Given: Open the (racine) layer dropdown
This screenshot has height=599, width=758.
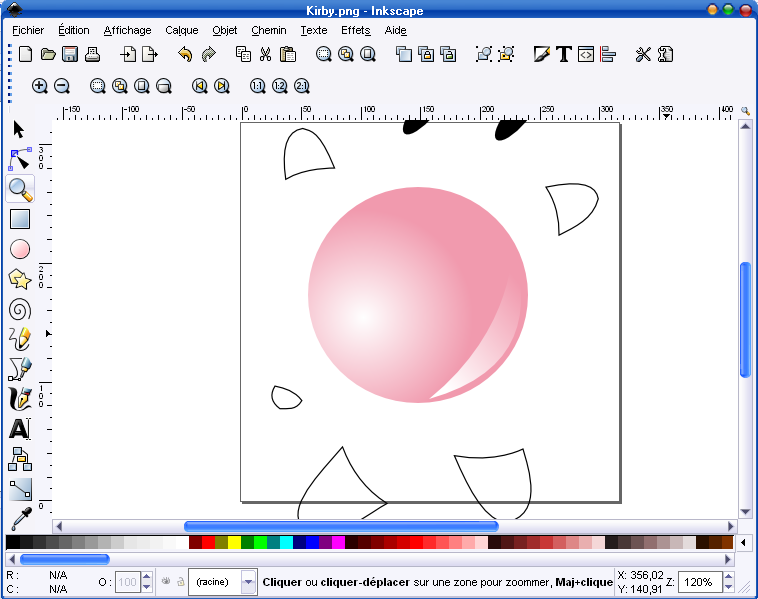Looking at the screenshot, I should [248, 582].
